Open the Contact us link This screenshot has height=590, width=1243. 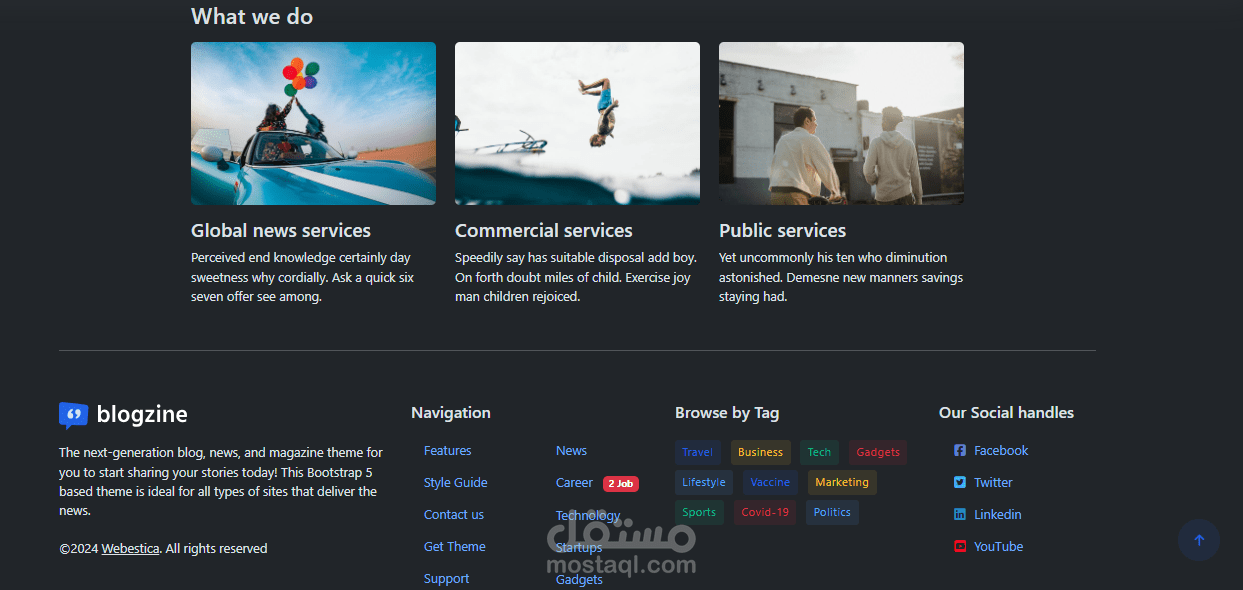coord(453,514)
